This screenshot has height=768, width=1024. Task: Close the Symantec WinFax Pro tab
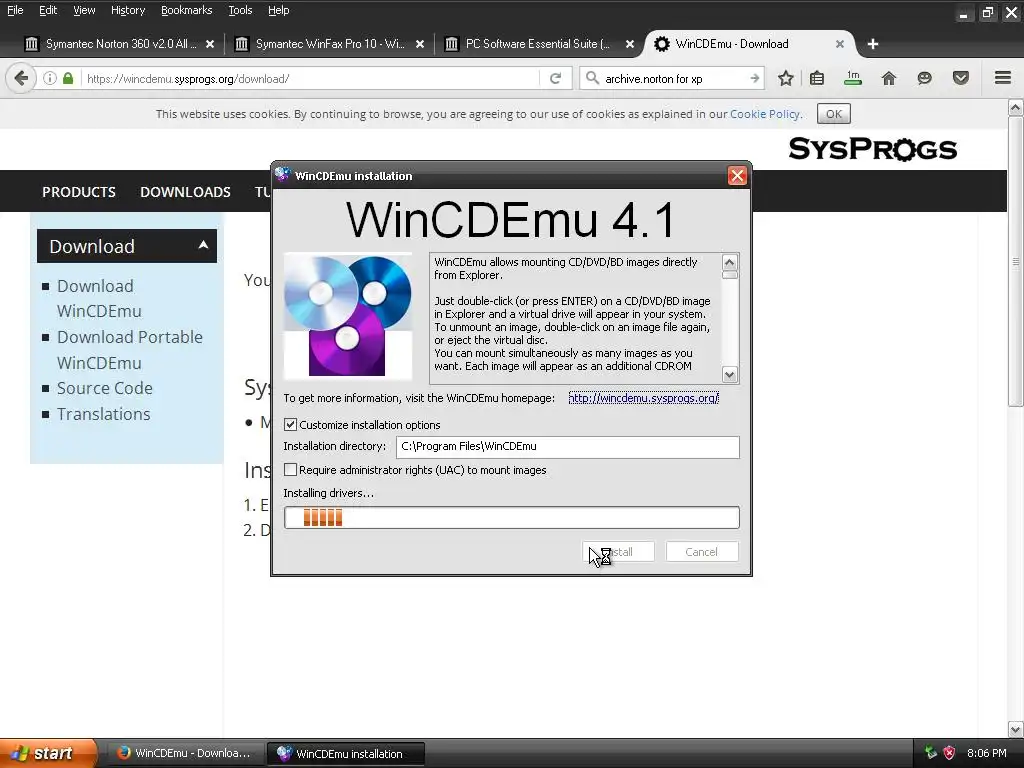pyautogui.click(x=420, y=44)
